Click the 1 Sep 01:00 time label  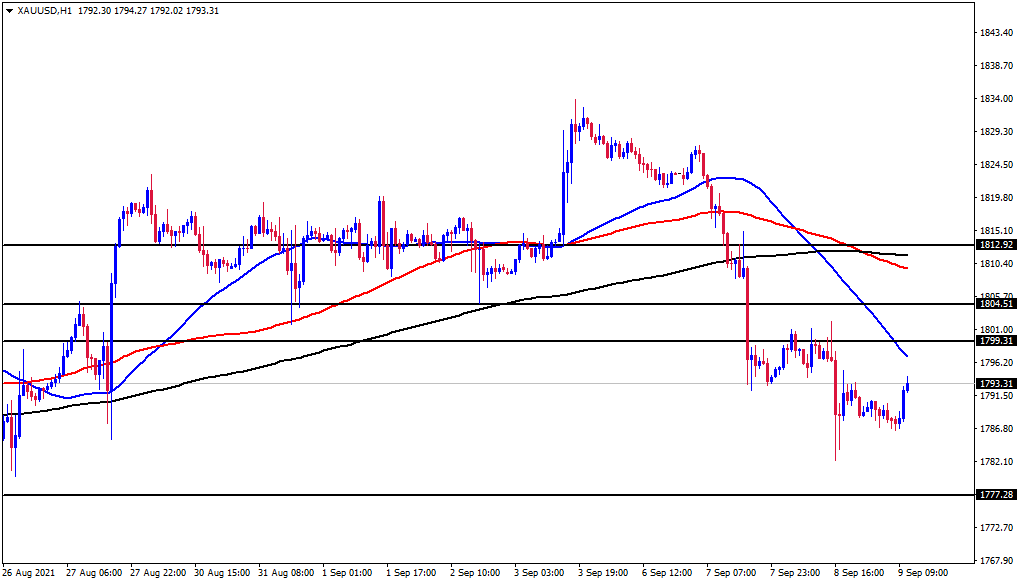click(347, 573)
